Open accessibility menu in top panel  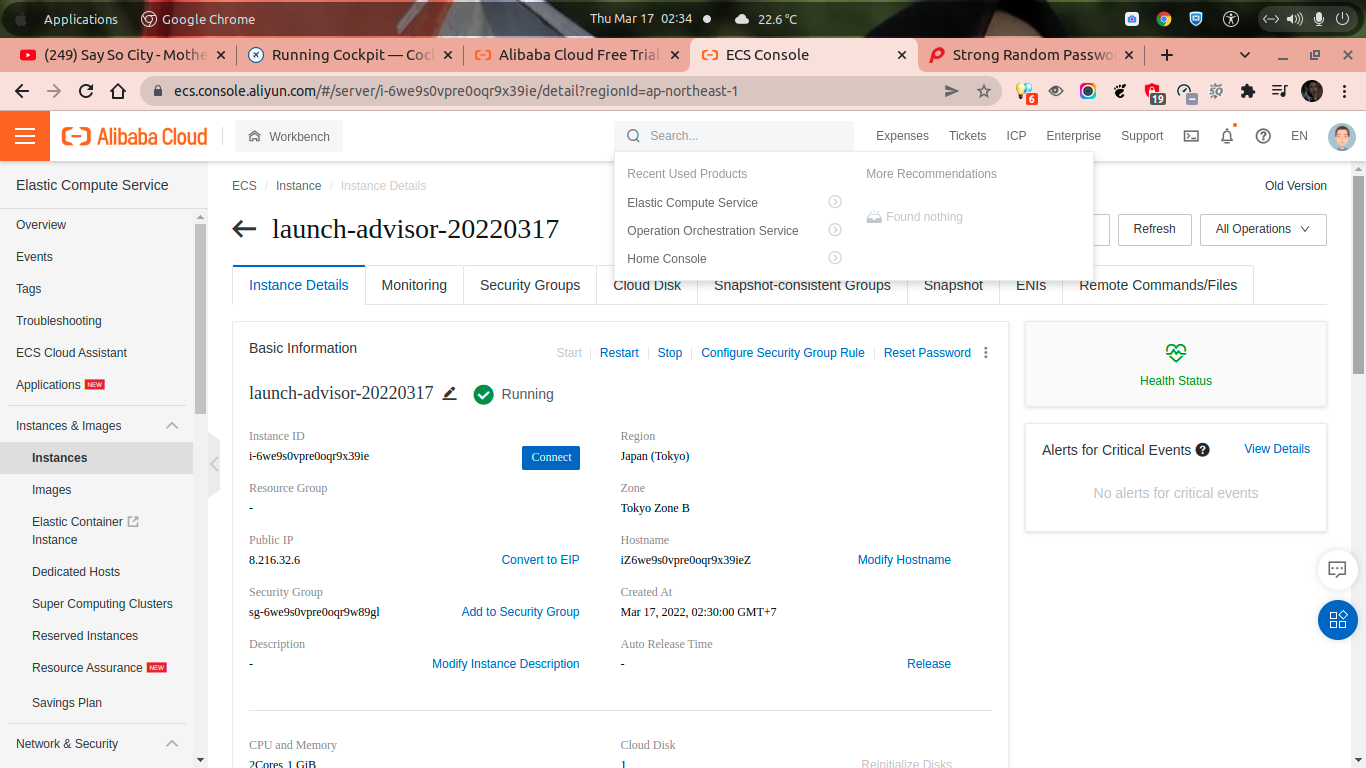[1231, 19]
